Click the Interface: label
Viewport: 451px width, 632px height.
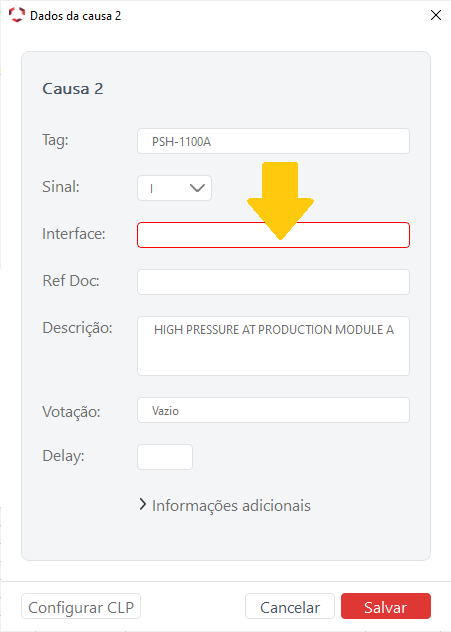[74, 234]
